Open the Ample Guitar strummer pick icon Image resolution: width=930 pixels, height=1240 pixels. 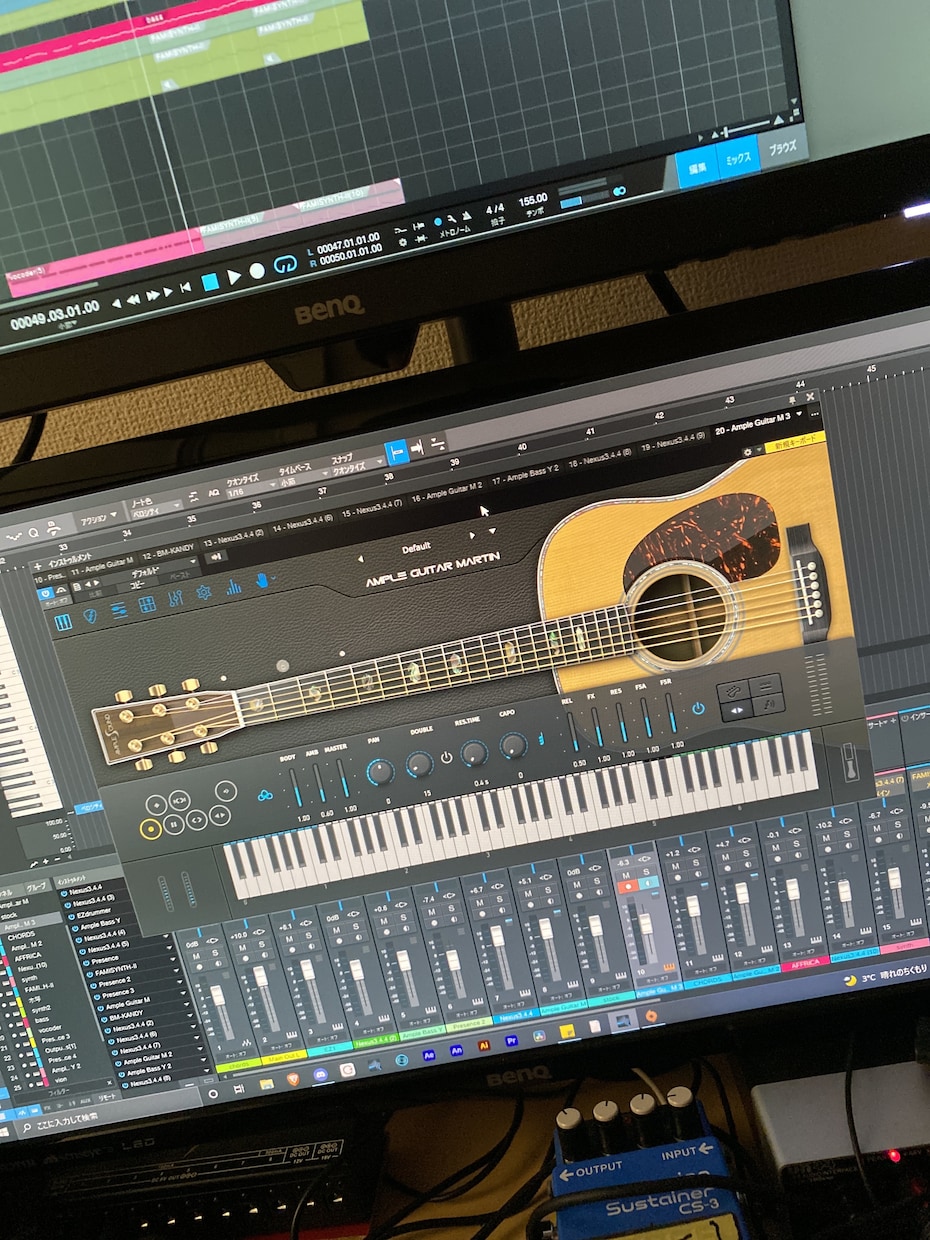point(90,616)
